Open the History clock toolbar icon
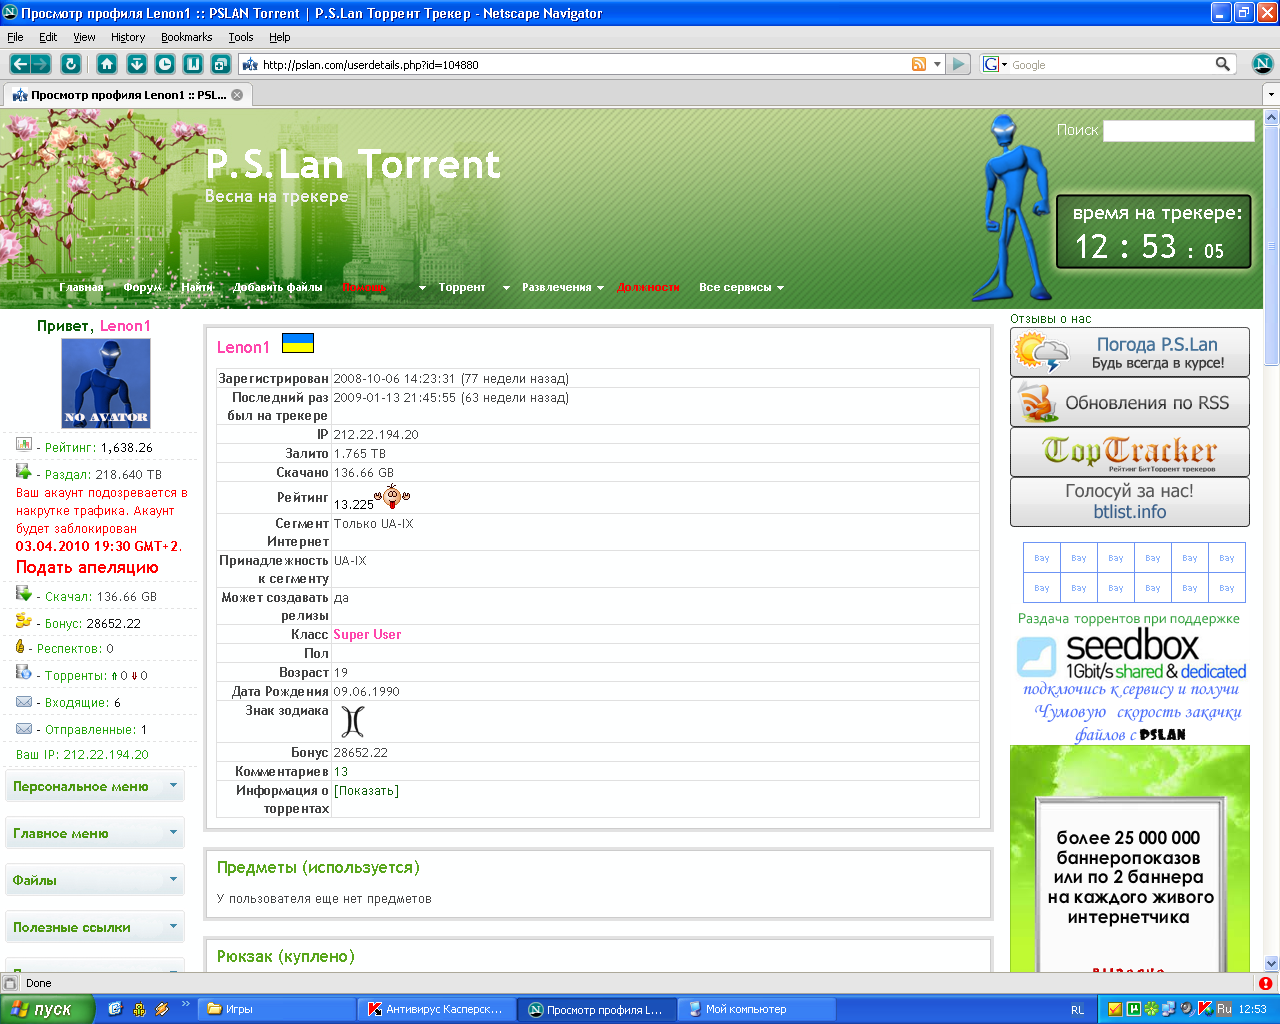This screenshot has height=1024, width=1280. click(x=165, y=64)
